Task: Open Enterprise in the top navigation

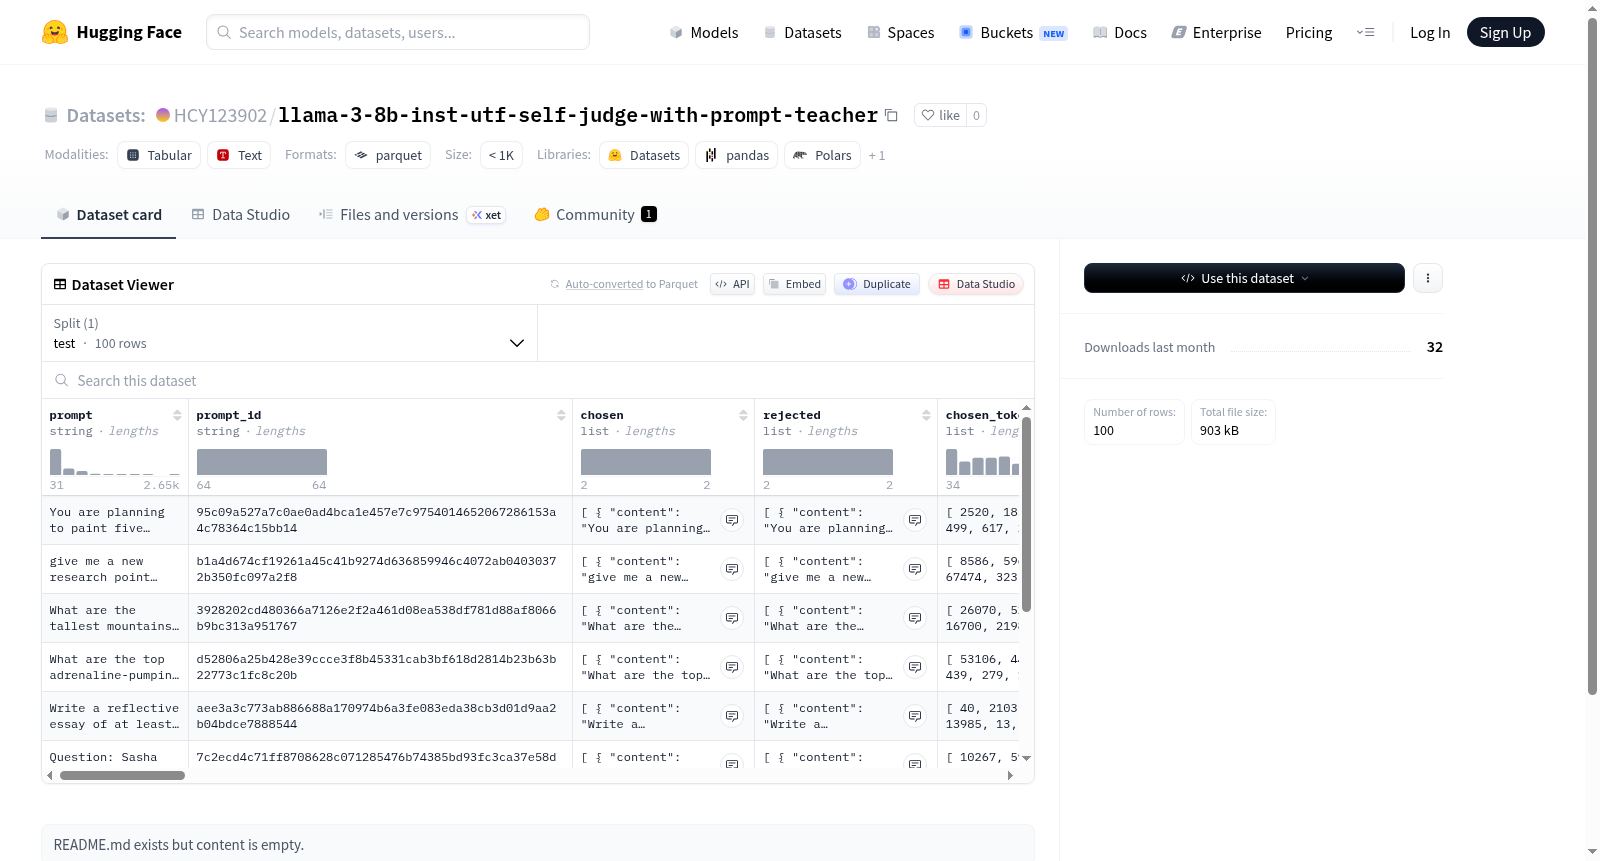Action: 1217,32
